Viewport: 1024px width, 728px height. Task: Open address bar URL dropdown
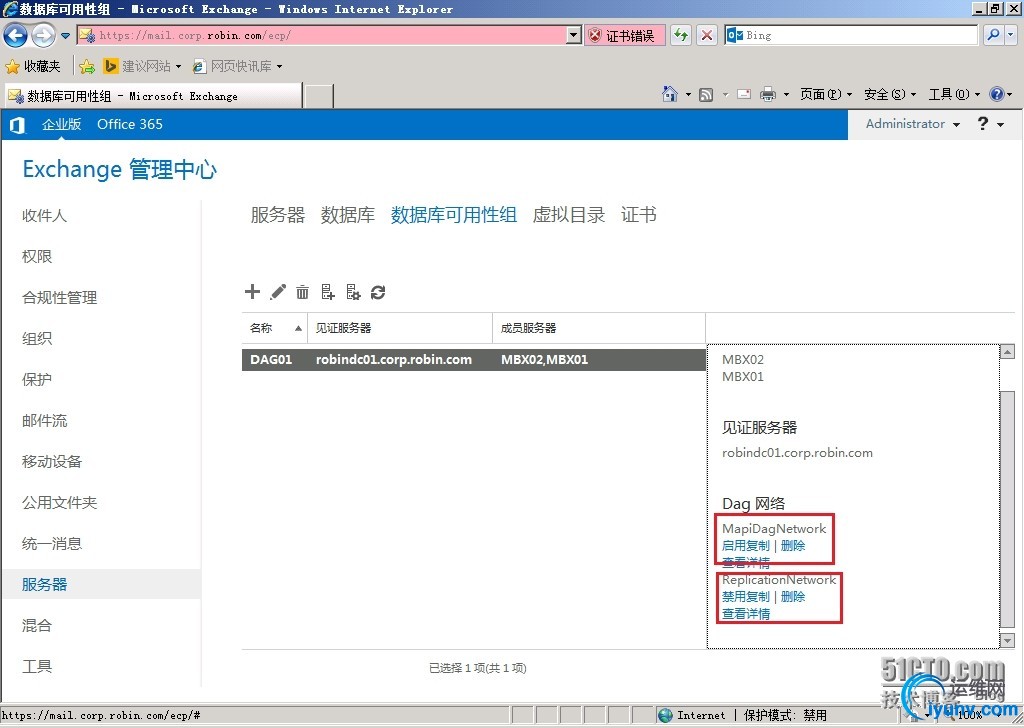pyautogui.click(x=573, y=35)
